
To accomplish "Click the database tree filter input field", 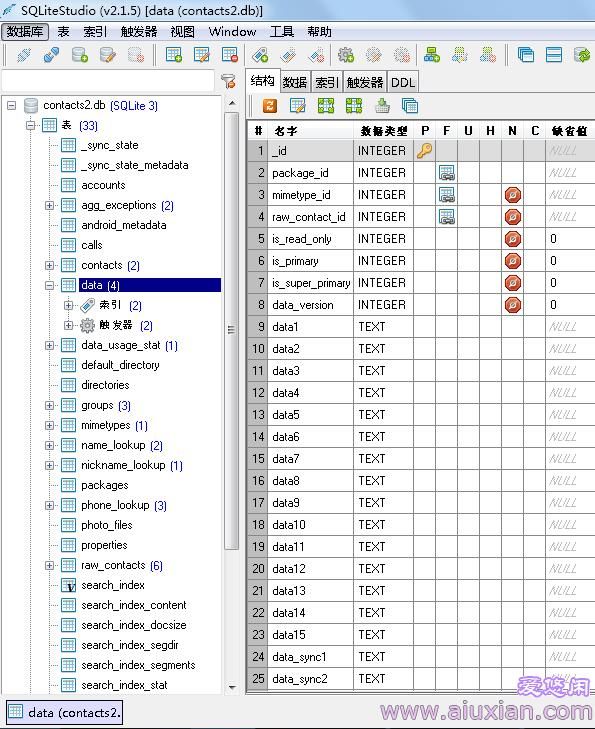I will [108, 81].
